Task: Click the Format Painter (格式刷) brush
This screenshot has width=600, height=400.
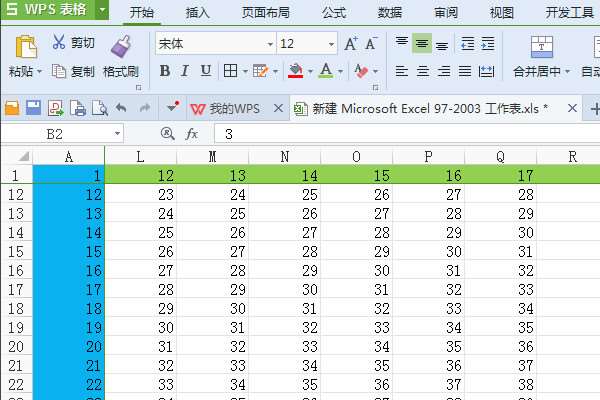Action: 121,45
